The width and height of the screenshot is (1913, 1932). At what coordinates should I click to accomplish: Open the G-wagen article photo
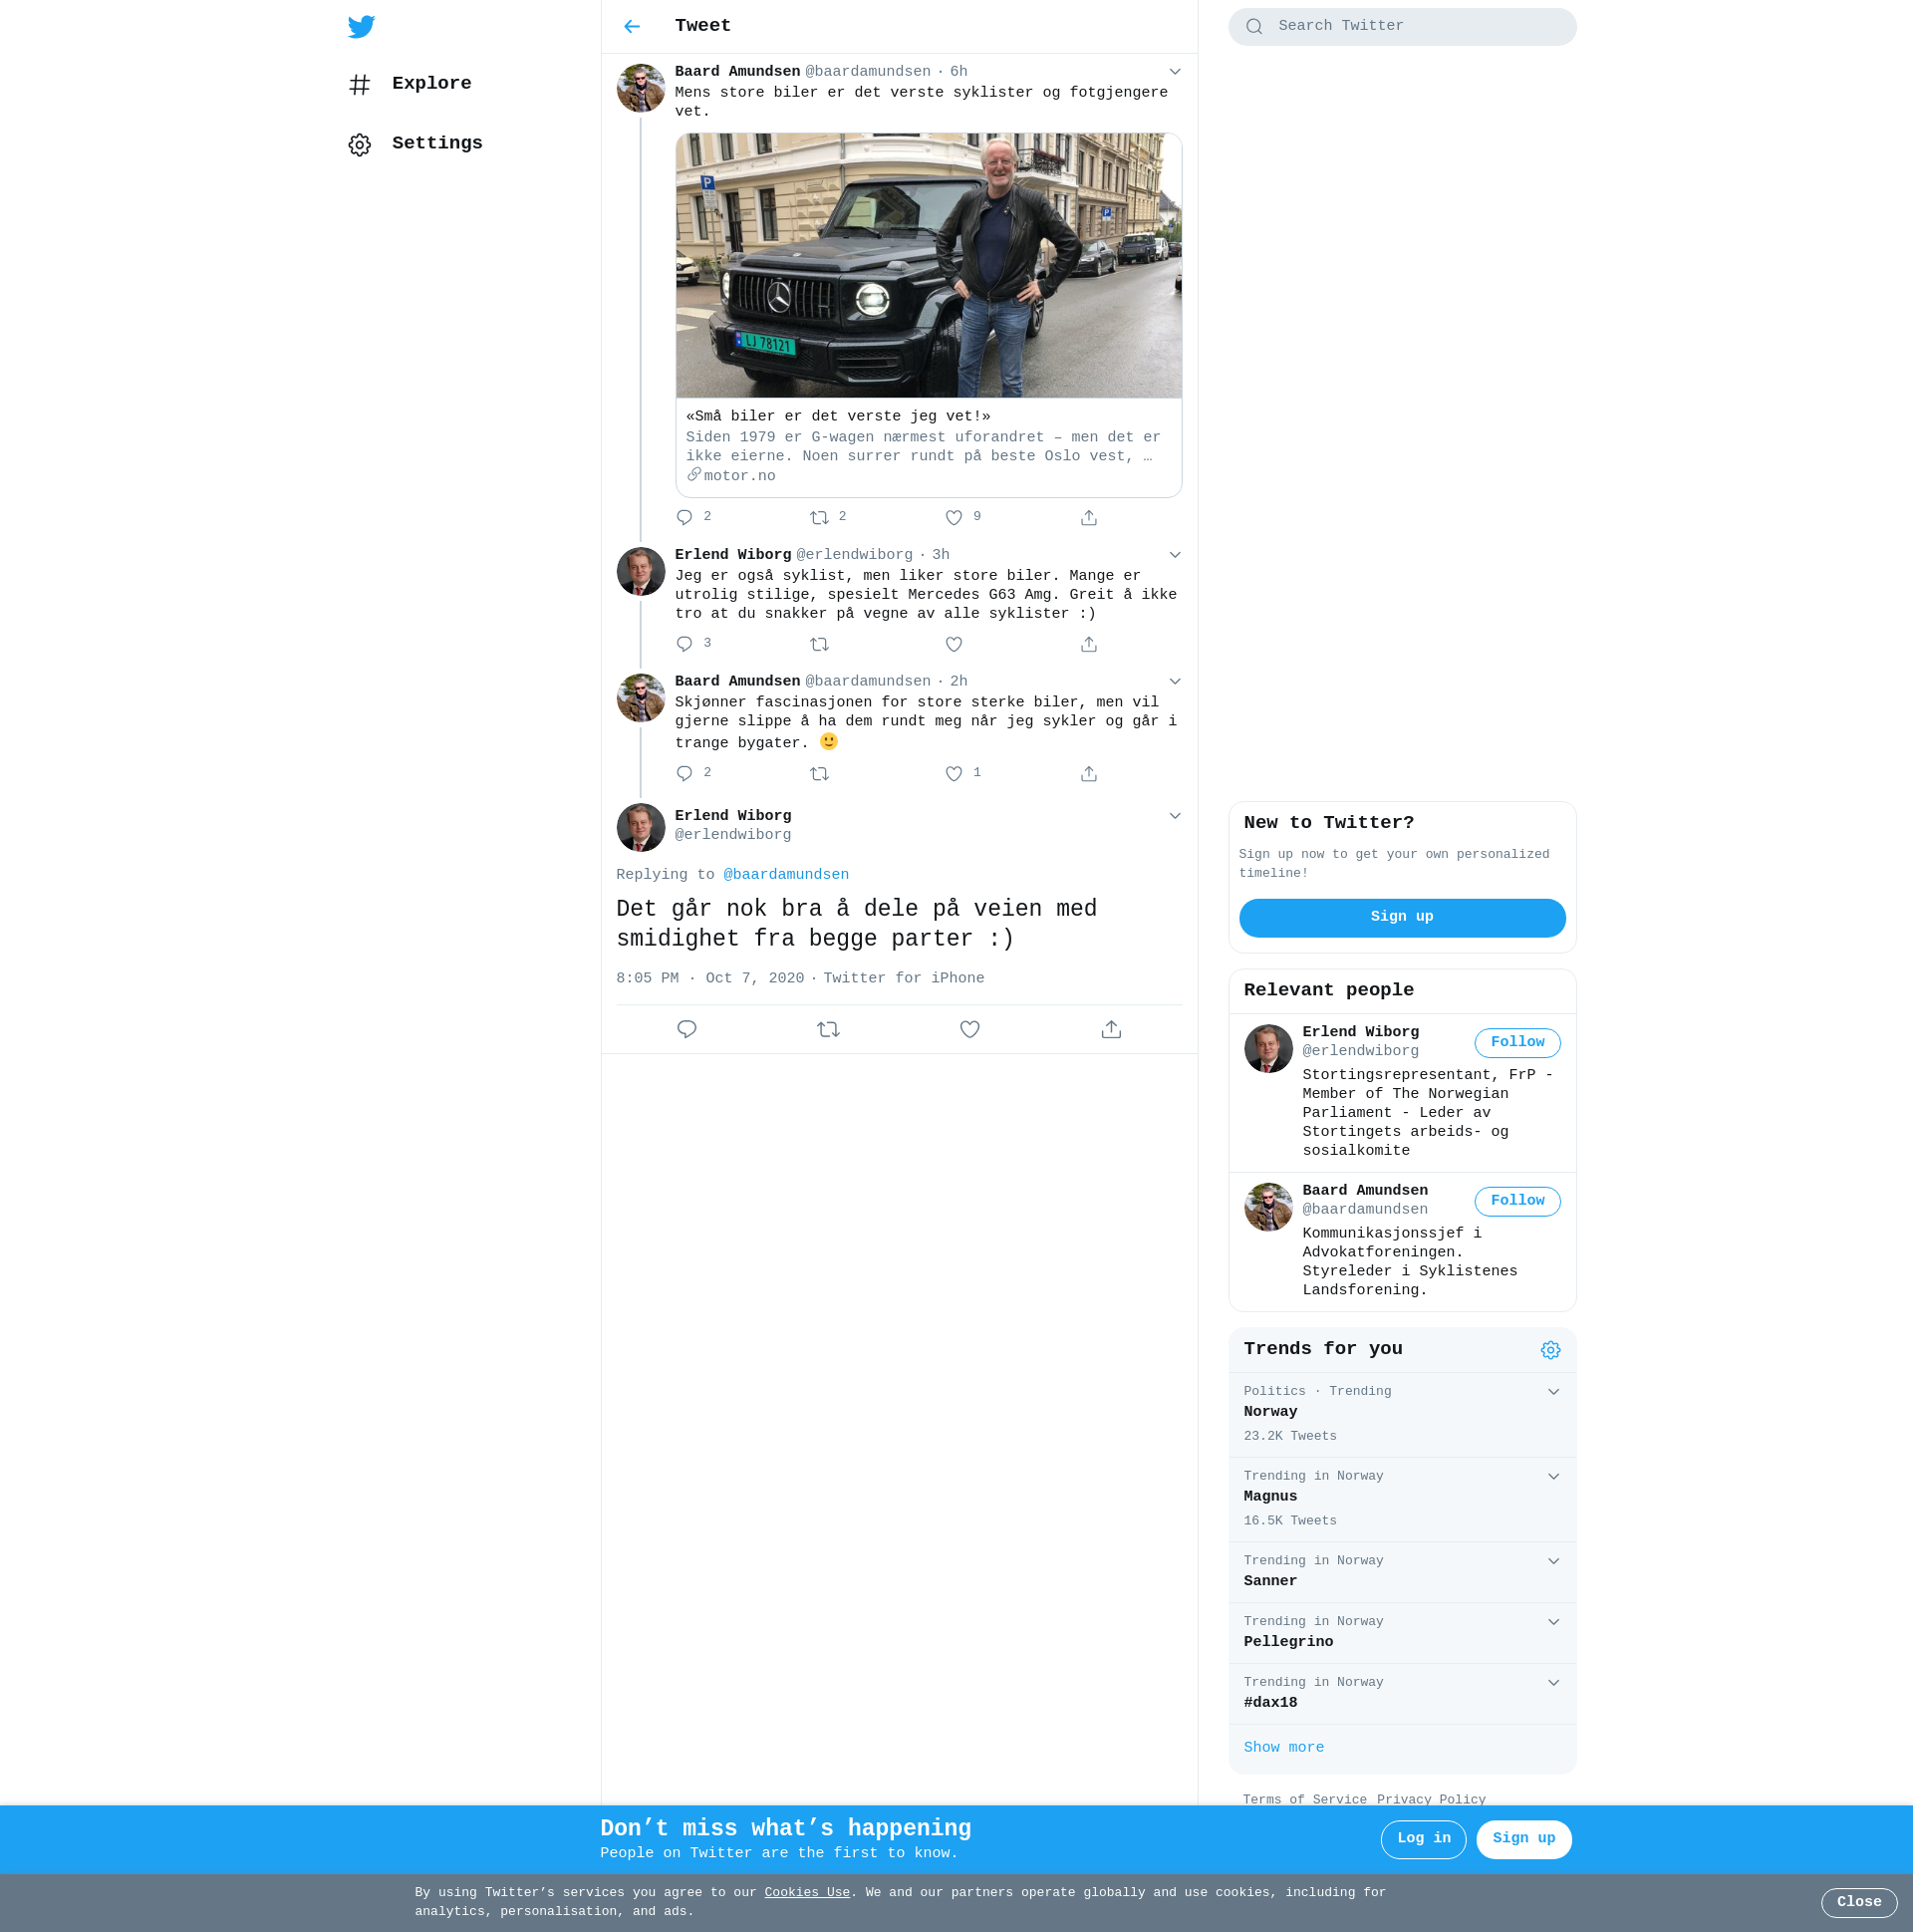[x=928, y=265]
